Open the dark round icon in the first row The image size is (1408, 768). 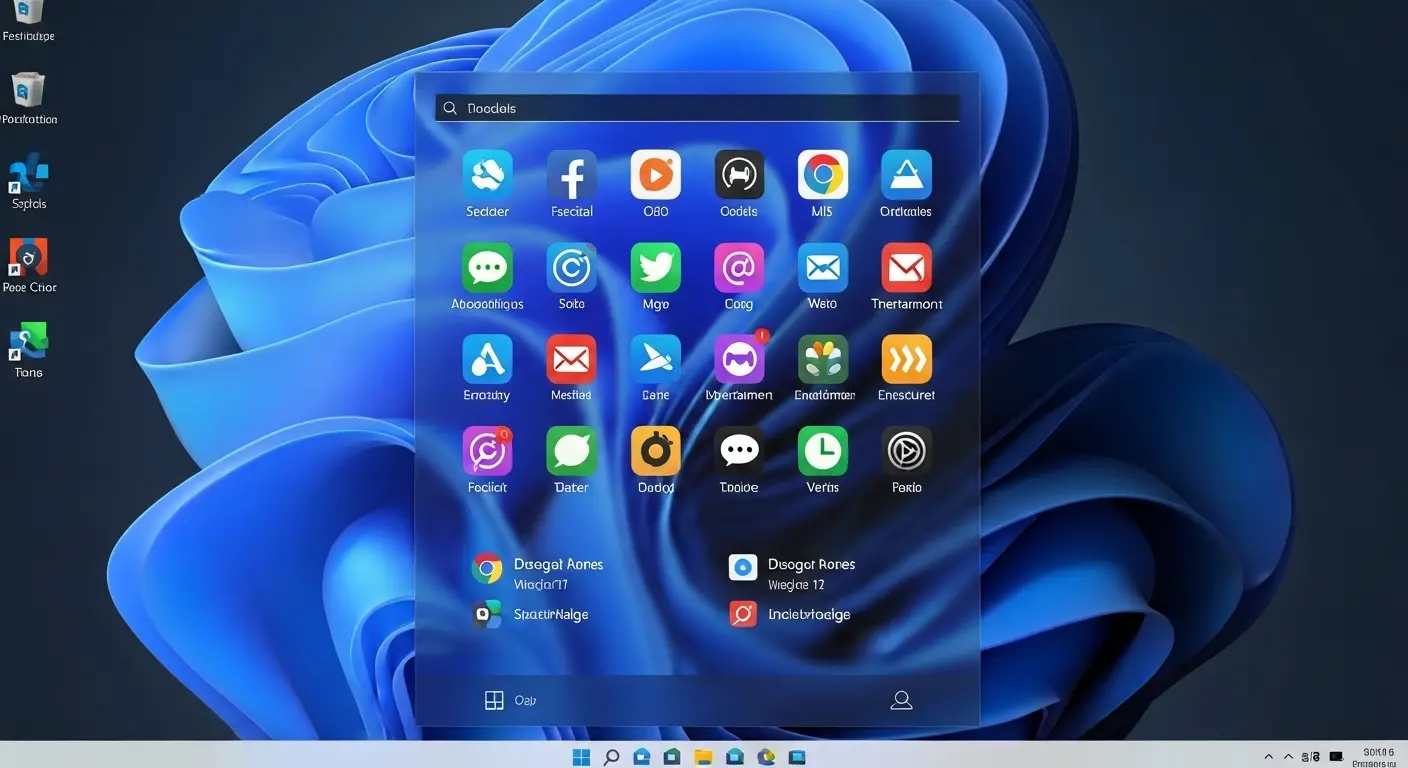click(739, 175)
